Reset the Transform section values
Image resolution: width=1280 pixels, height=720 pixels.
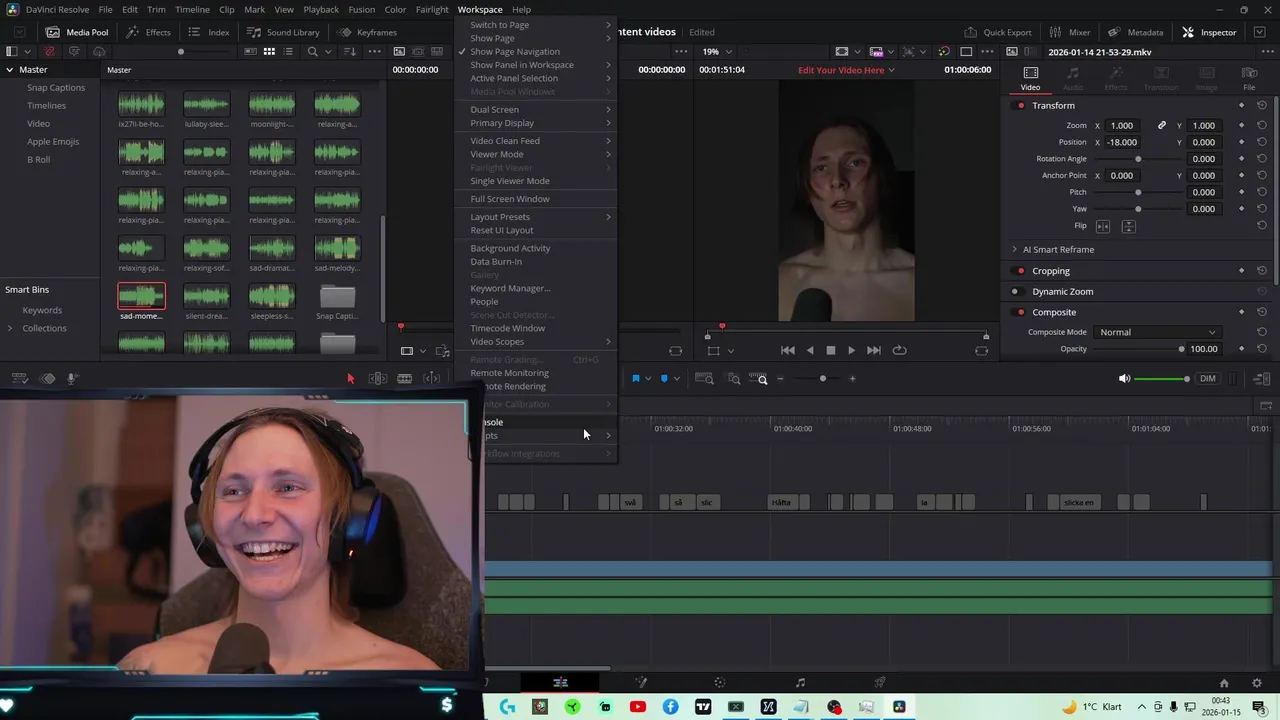[1262, 105]
